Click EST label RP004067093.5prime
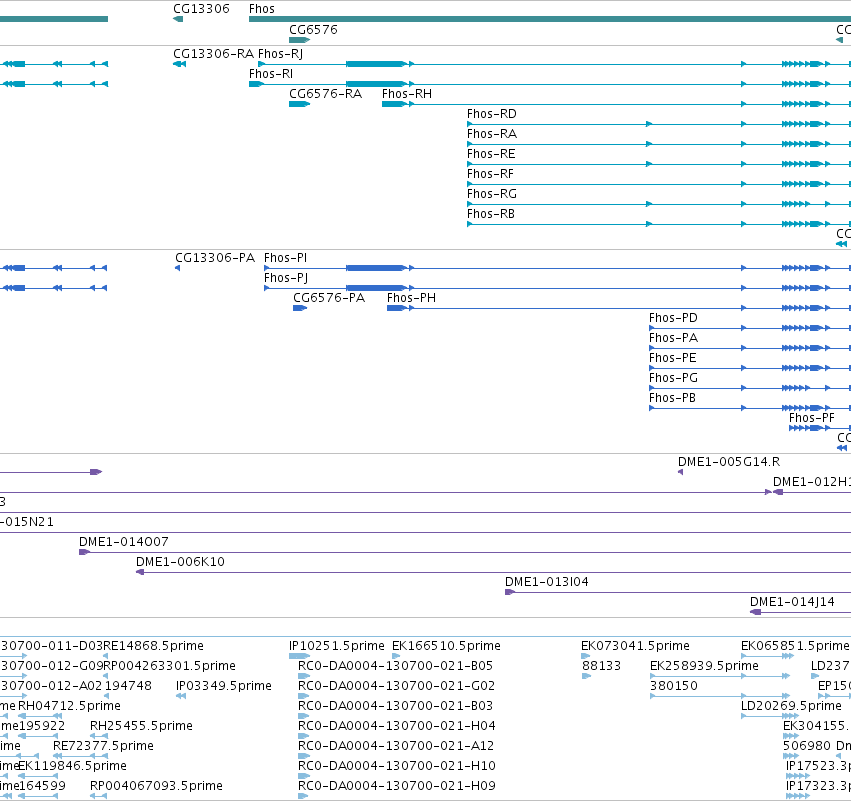Viewport: 851px width, 801px height. click(x=156, y=786)
